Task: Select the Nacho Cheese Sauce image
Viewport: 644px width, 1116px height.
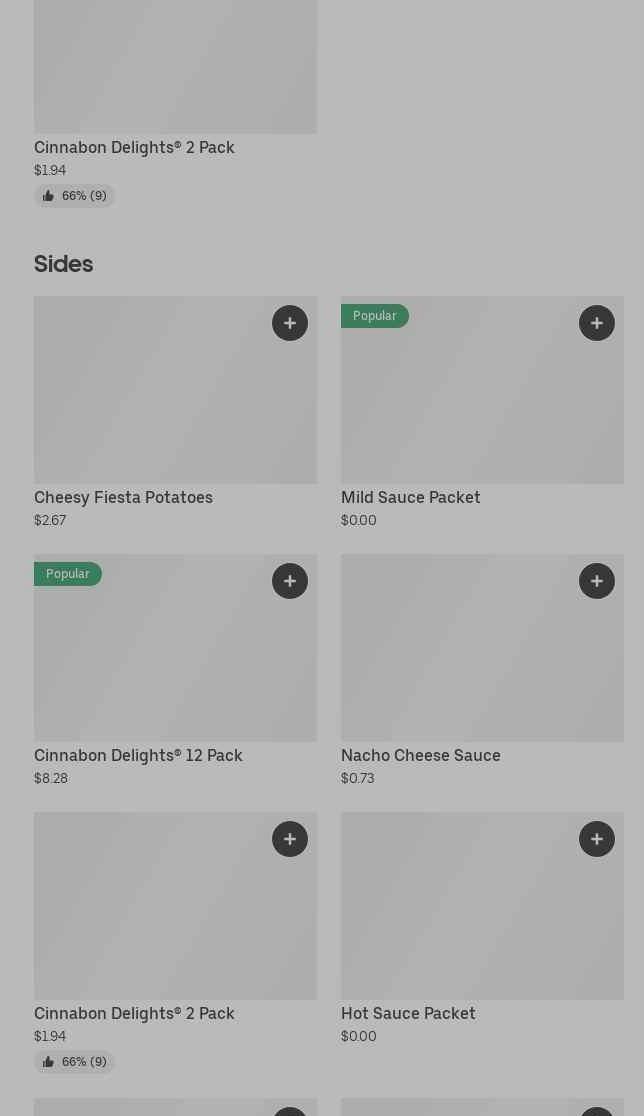Action: (x=482, y=648)
